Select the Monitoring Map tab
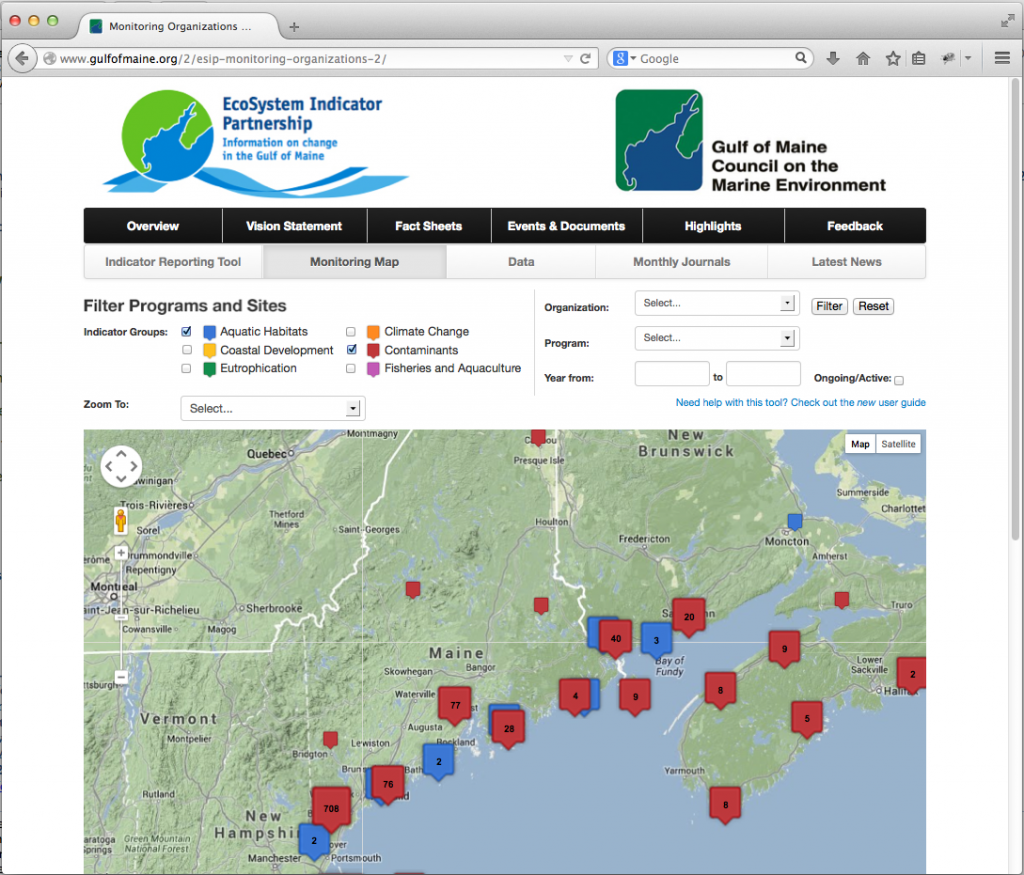1024x875 pixels. pyautogui.click(x=355, y=262)
